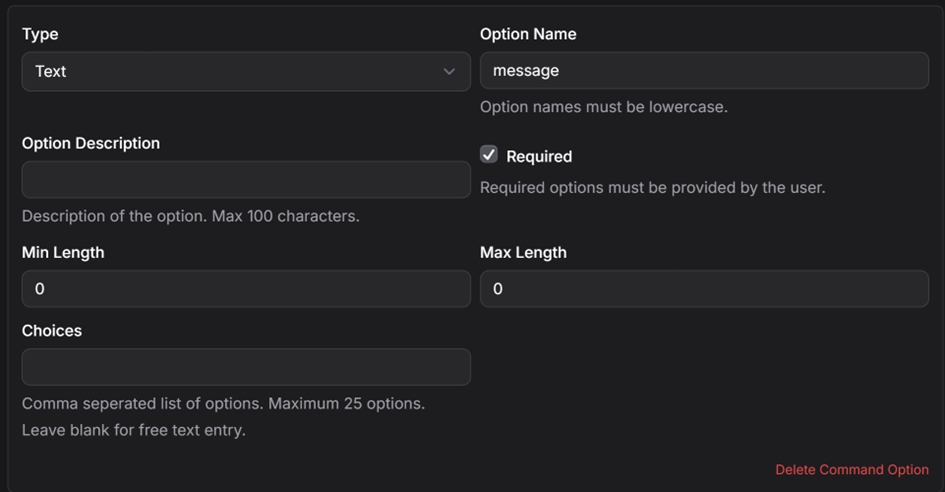Click the Leave blank for free text hint
Screen dimensions: 945x492
134,430
